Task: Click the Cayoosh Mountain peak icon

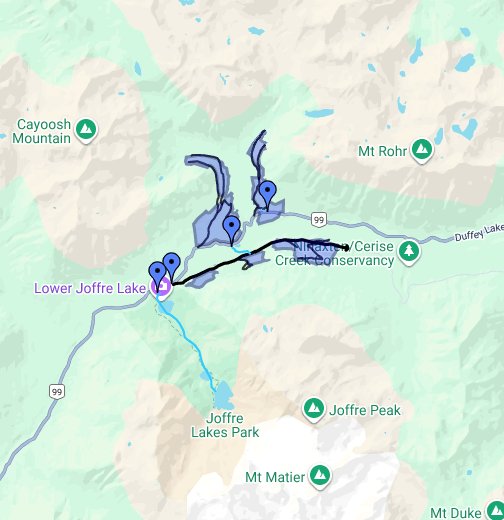Action: coord(86,130)
